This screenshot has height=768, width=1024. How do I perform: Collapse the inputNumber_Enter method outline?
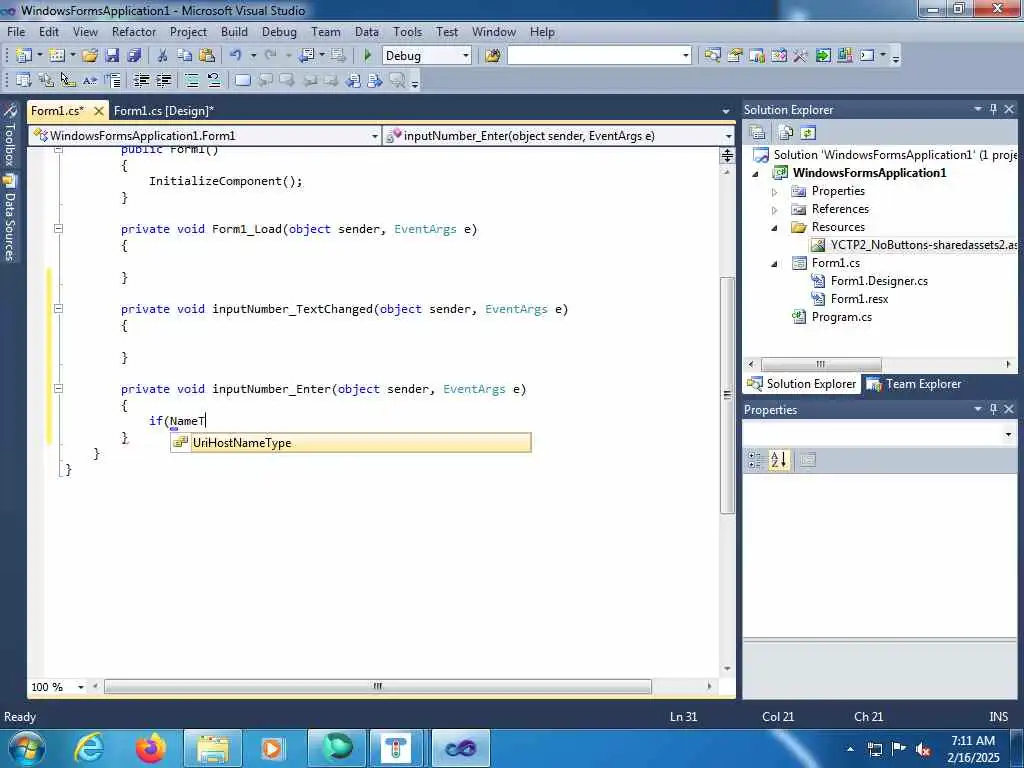click(58, 389)
